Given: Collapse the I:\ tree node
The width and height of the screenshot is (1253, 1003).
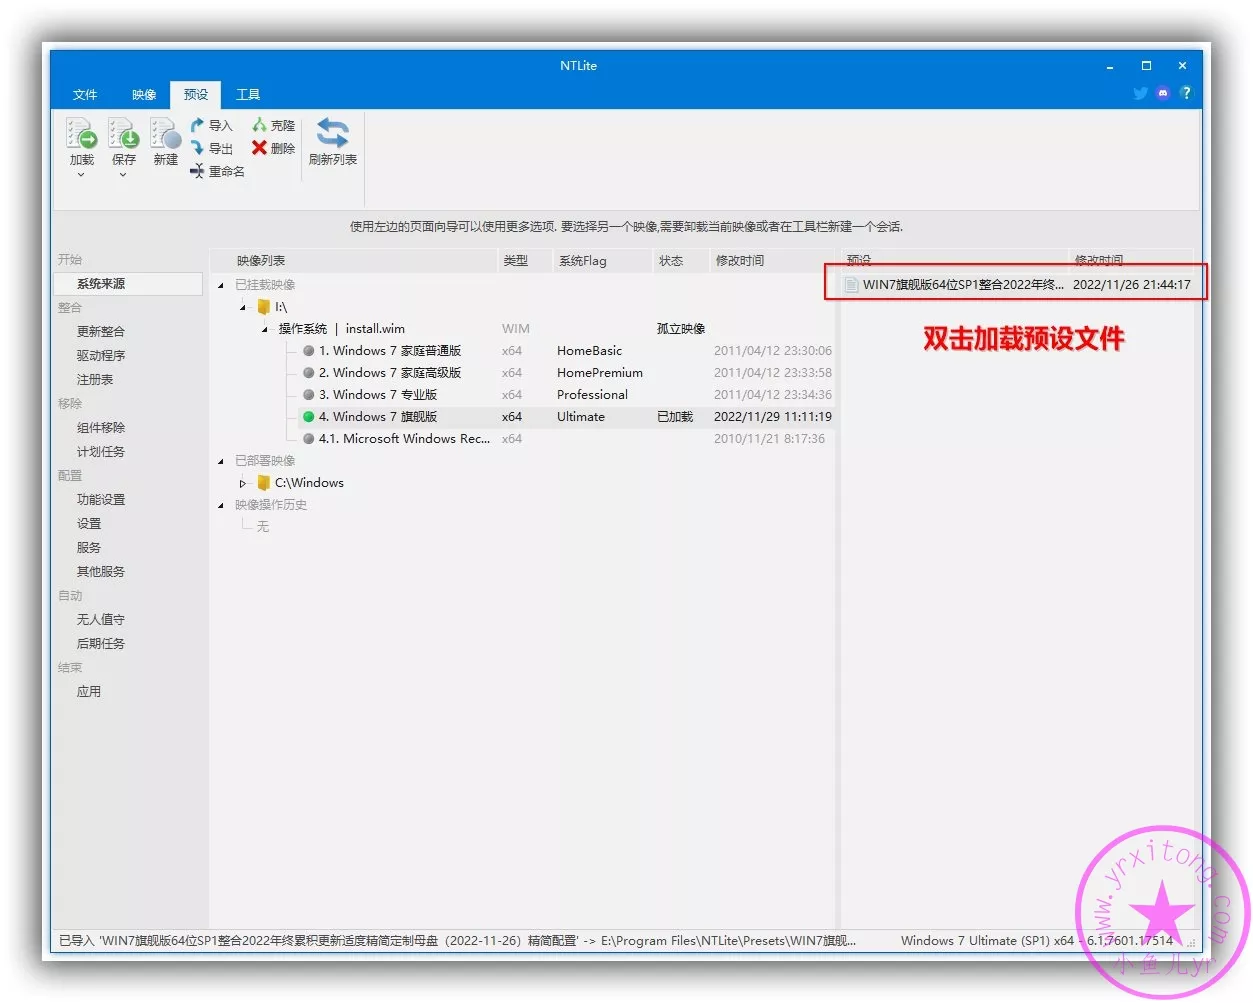Looking at the screenshot, I should (x=243, y=307).
